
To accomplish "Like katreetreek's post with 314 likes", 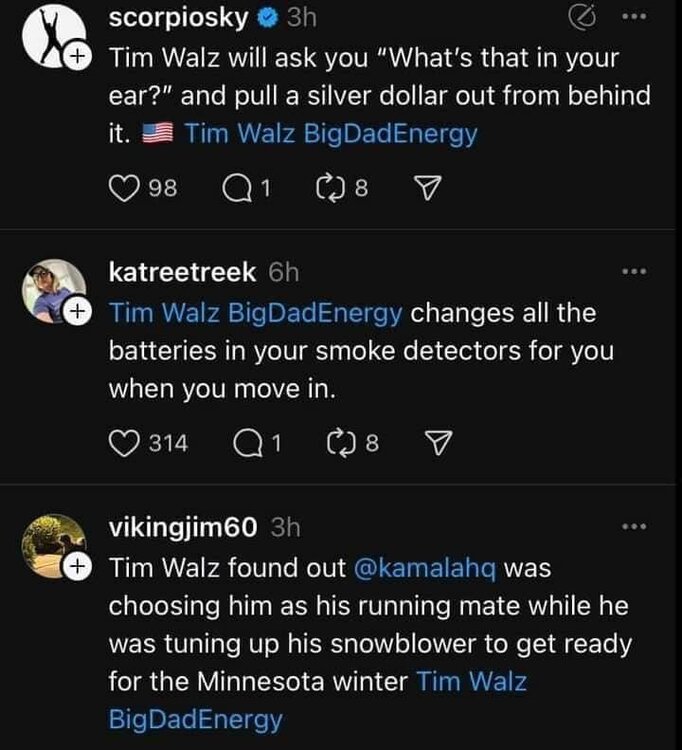I will click(x=122, y=443).
